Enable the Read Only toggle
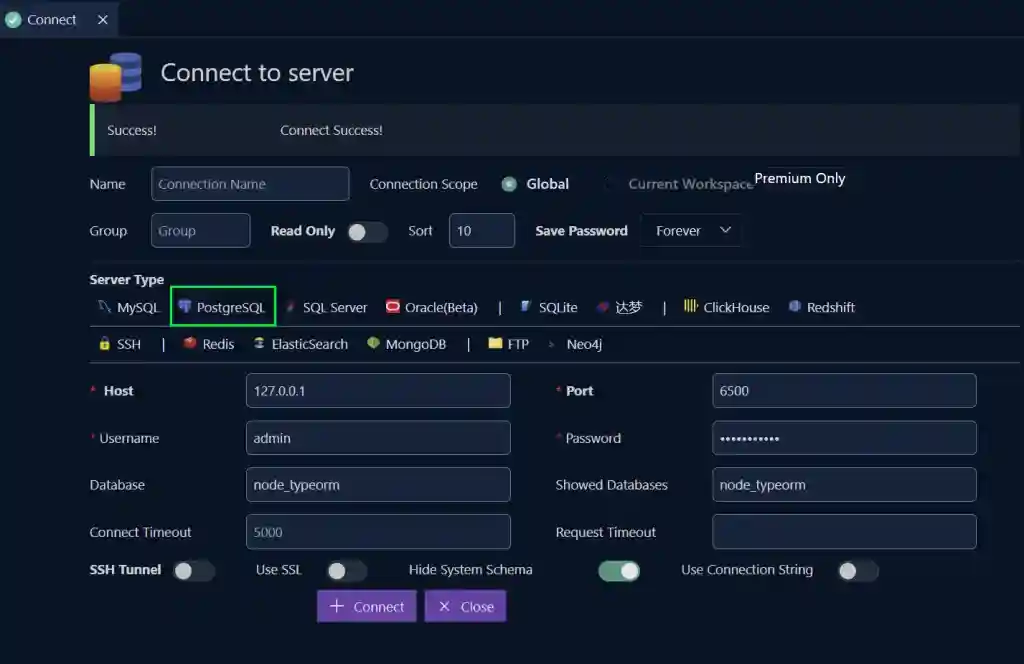Viewport: 1024px width, 664px height. pyautogui.click(x=366, y=231)
